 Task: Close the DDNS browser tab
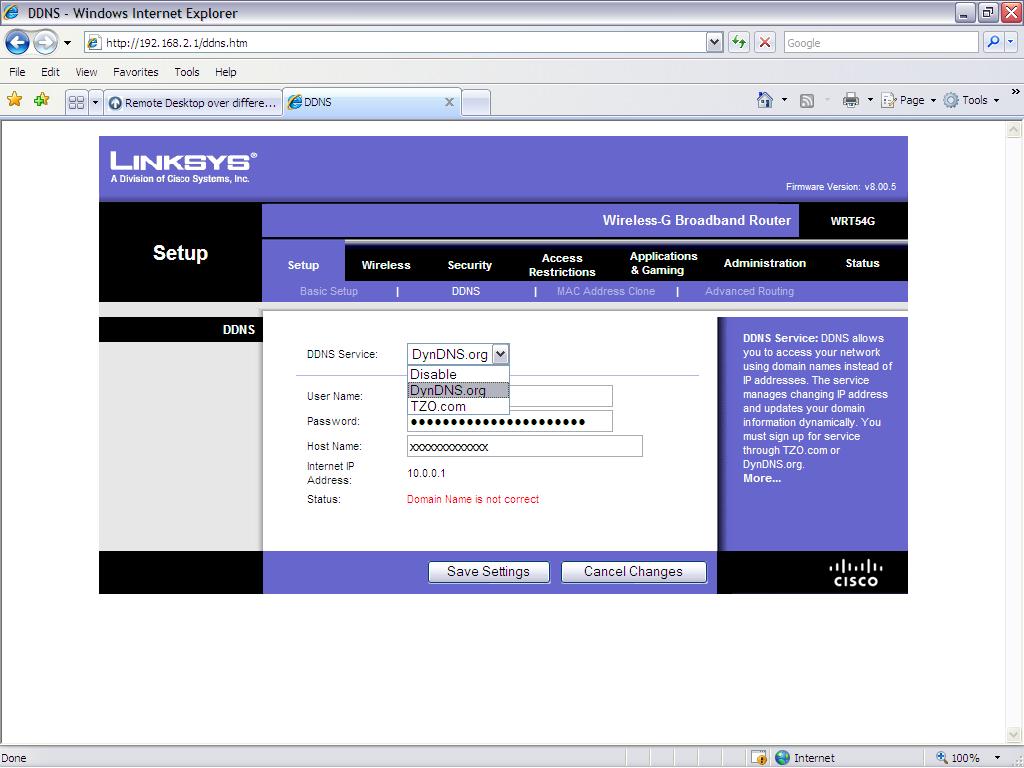[x=449, y=102]
